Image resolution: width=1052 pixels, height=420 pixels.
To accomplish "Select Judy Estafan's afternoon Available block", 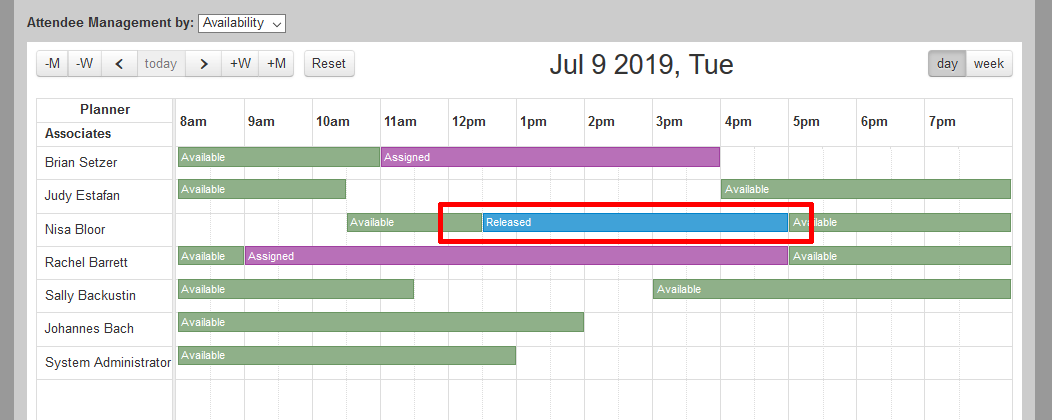I will (x=865, y=189).
